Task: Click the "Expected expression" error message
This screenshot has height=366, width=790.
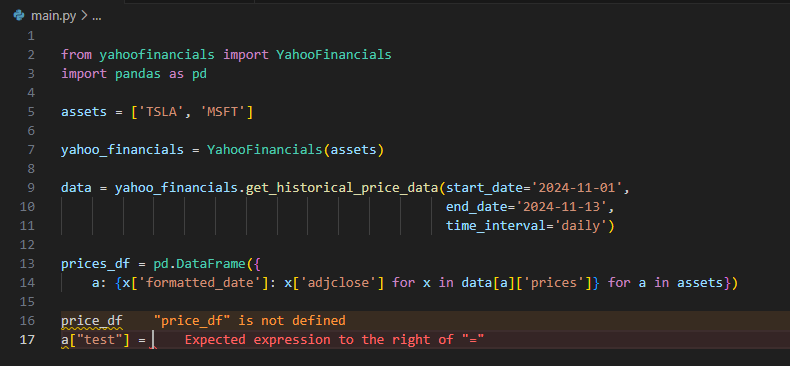Action: tap(335, 340)
